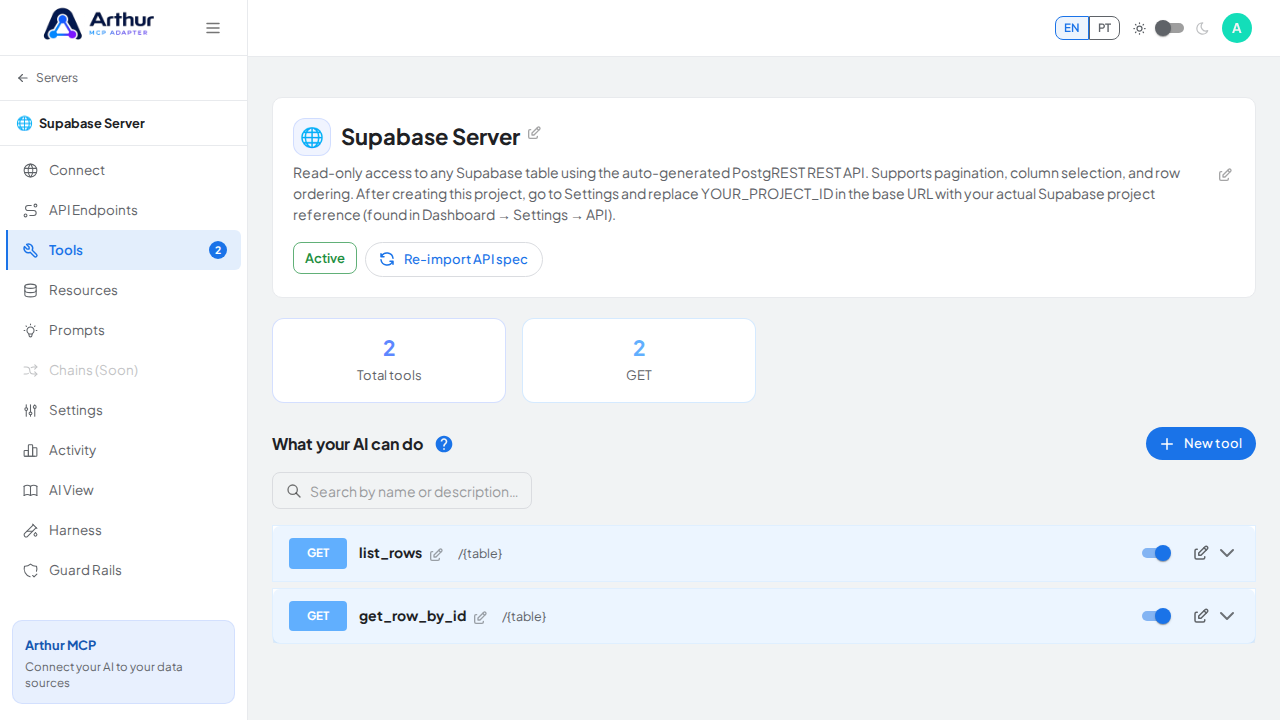
Task: Click the GET badge on list_rows
Action: click(318, 553)
